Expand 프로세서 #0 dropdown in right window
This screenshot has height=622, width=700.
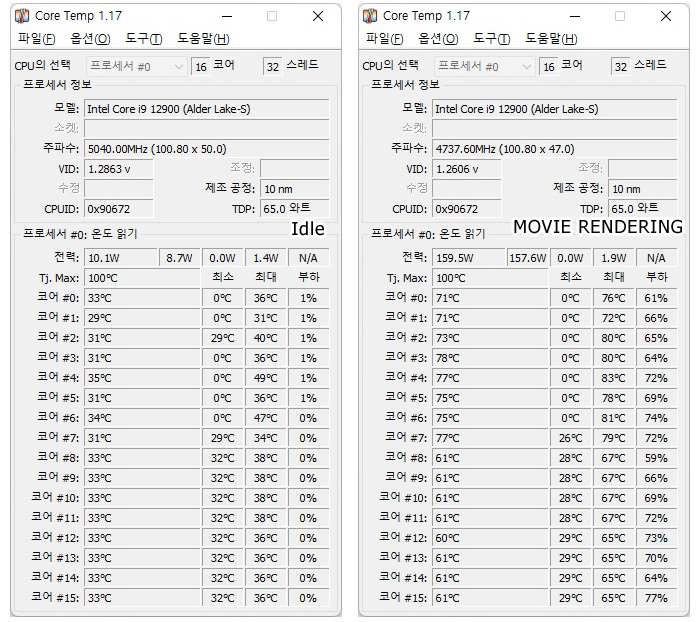484,67
